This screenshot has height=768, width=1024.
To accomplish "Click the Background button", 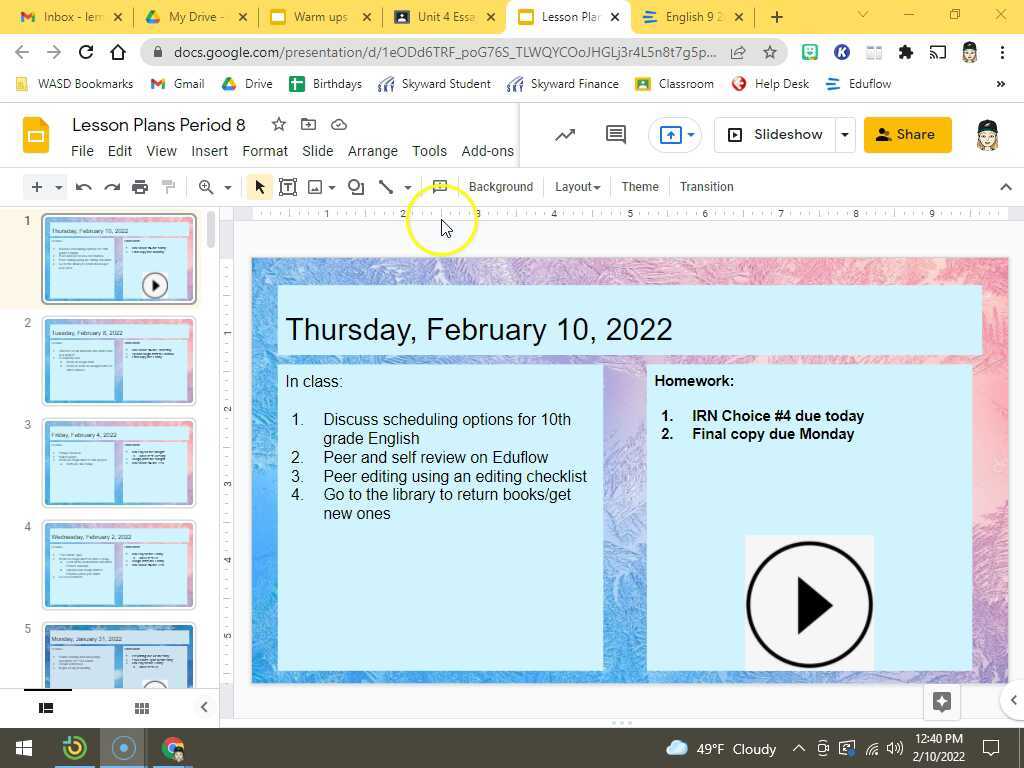I will [501, 187].
